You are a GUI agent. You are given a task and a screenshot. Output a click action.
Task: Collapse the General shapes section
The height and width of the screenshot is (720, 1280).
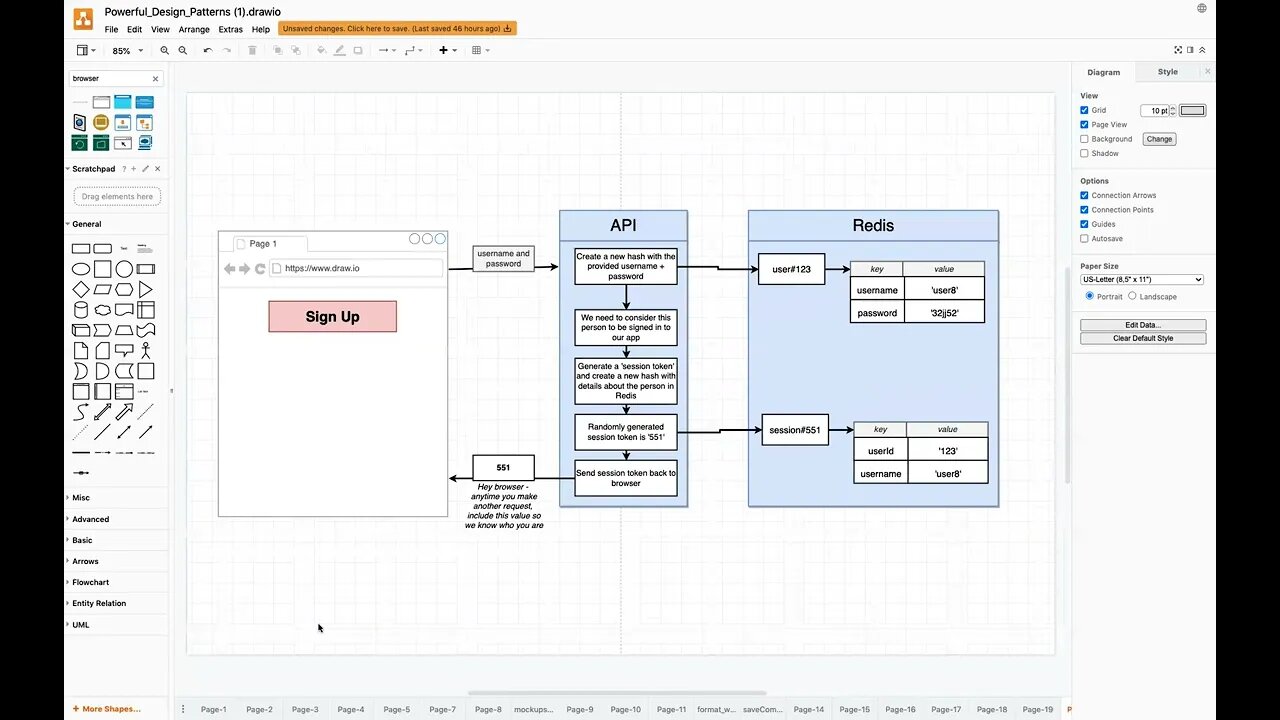86,224
